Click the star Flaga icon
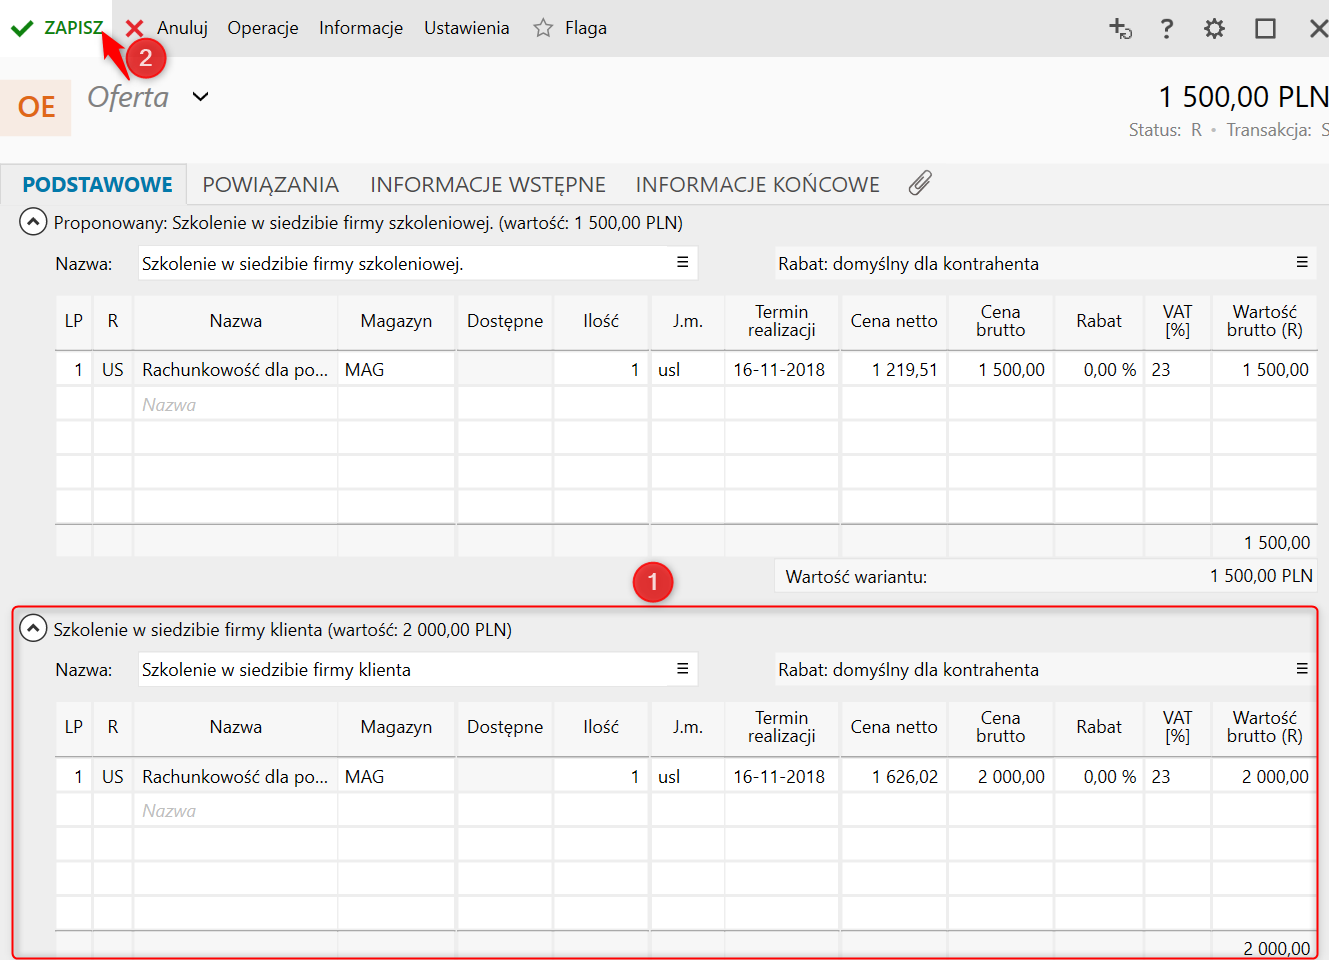1329x960 pixels. (543, 28)
